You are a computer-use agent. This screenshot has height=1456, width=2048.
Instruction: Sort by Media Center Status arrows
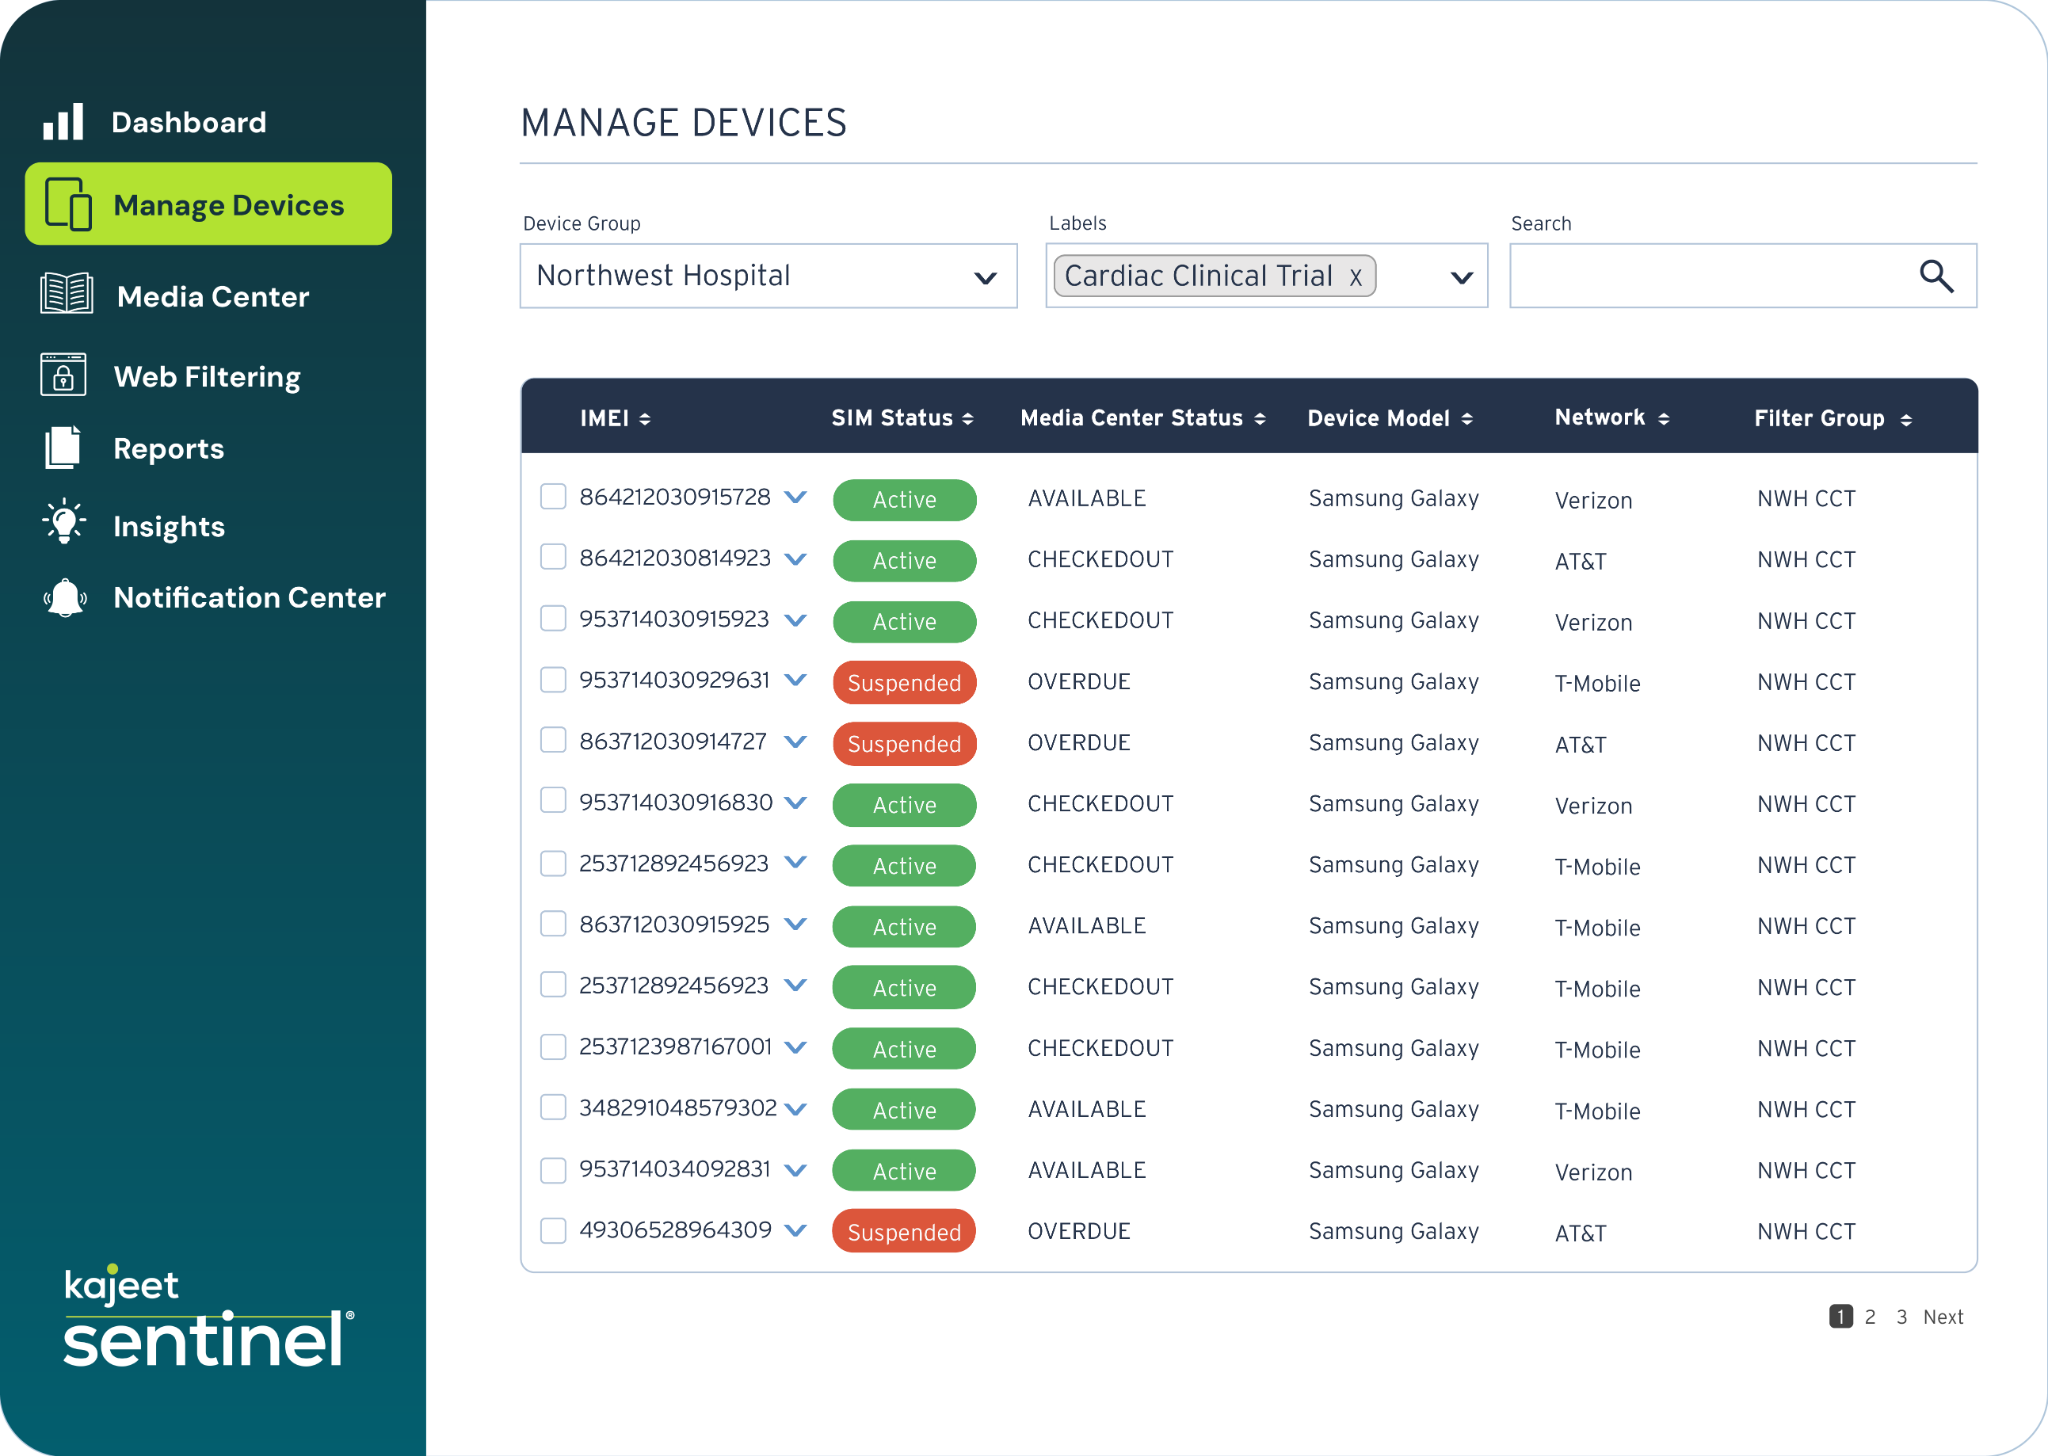1260,419
